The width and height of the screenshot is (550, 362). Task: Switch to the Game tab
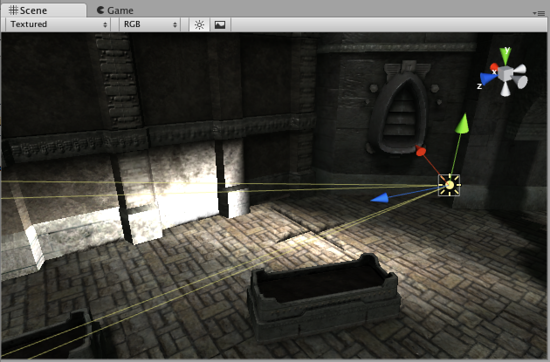click(x=115, y=10)
